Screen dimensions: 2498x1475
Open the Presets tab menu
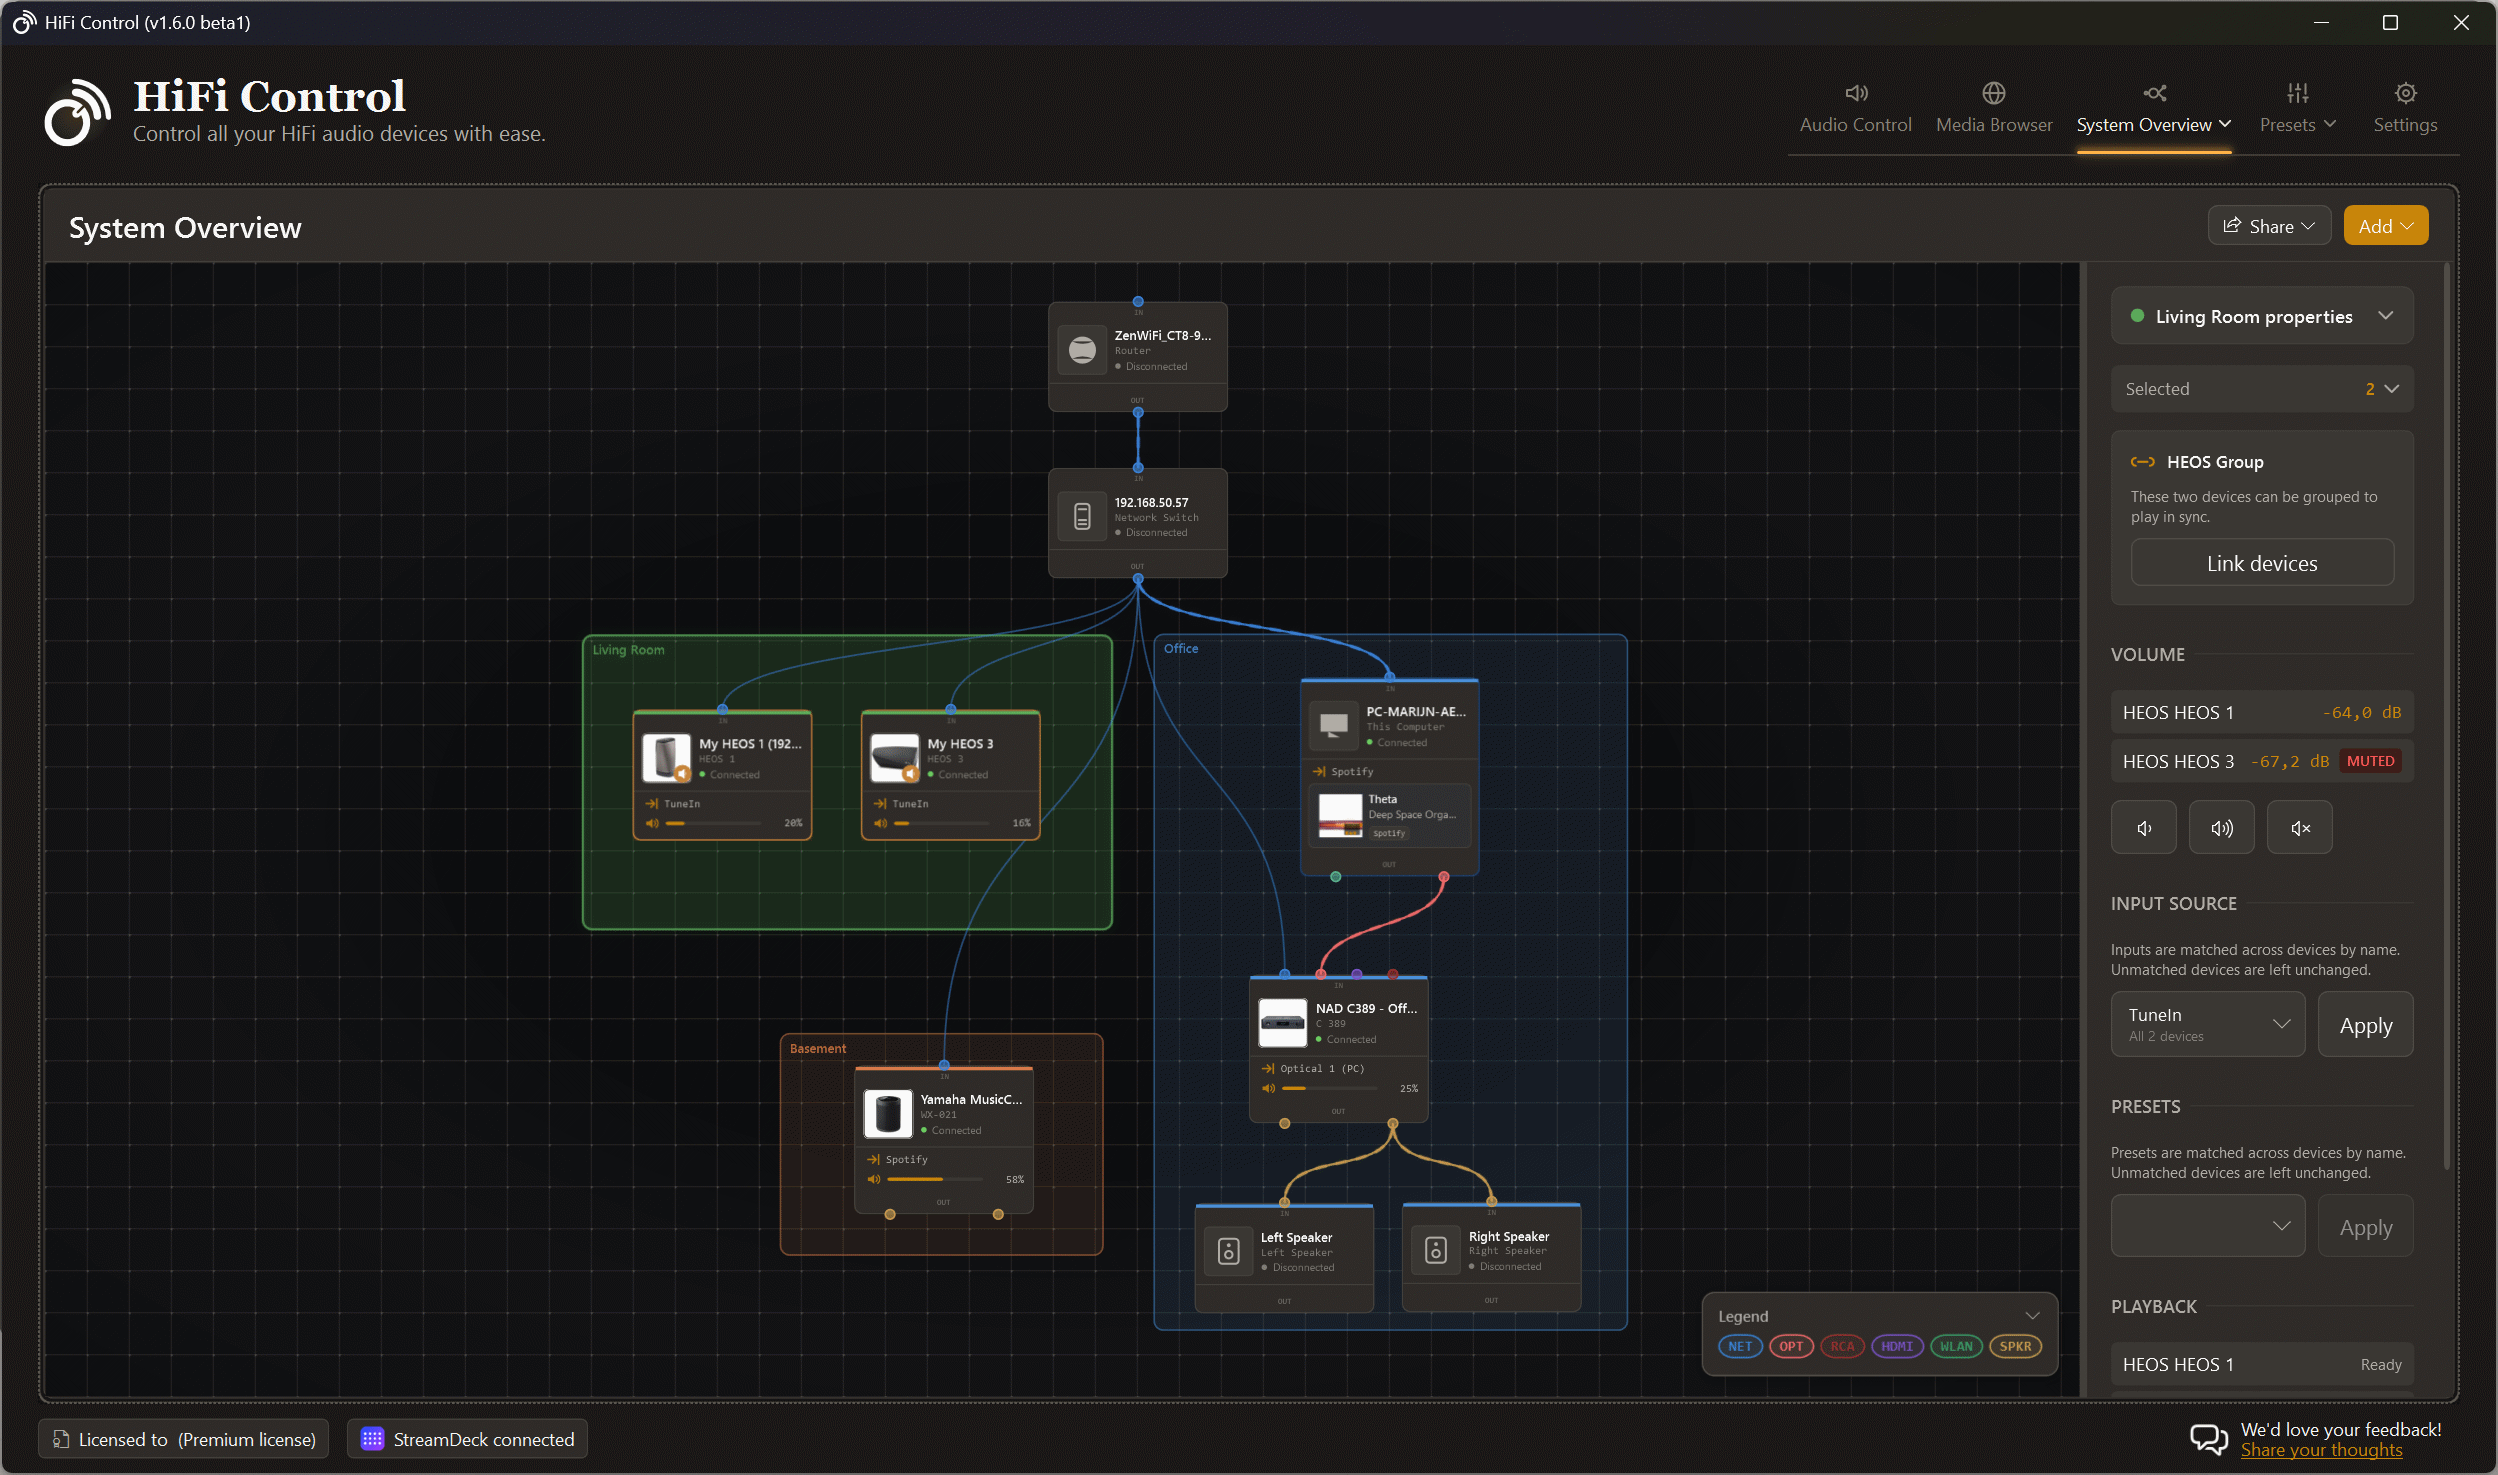tap(2297, 110)
